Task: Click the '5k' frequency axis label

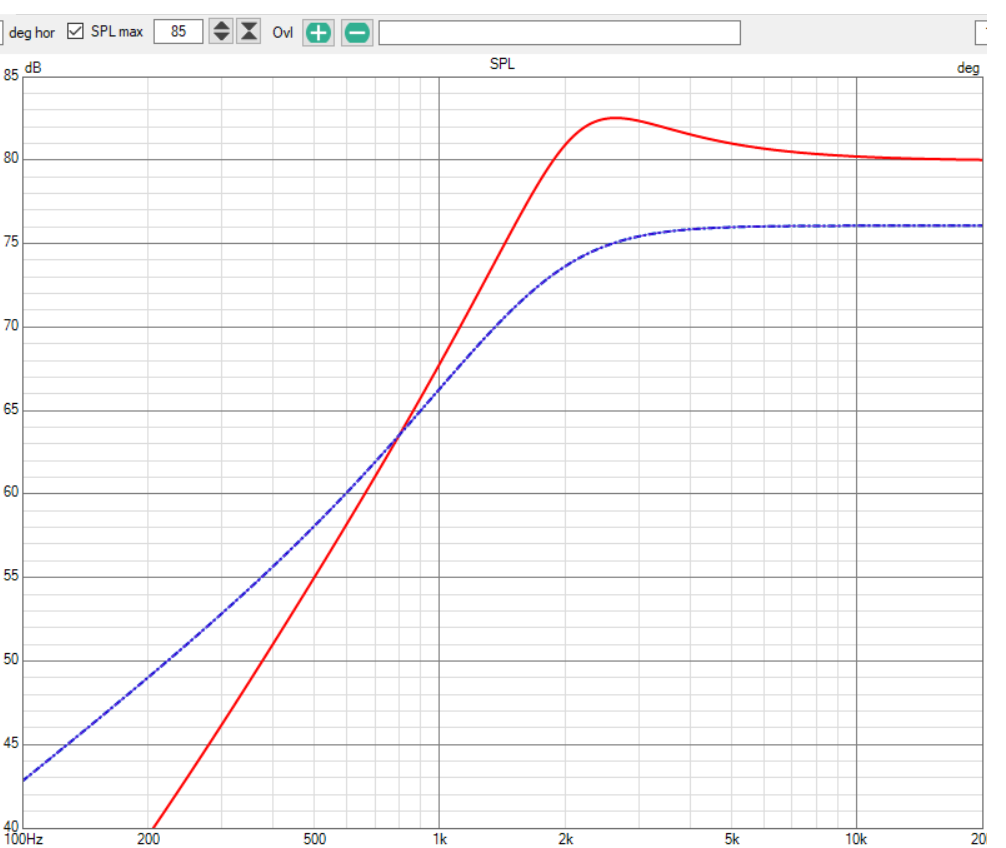Action: [x=731, y=839]
